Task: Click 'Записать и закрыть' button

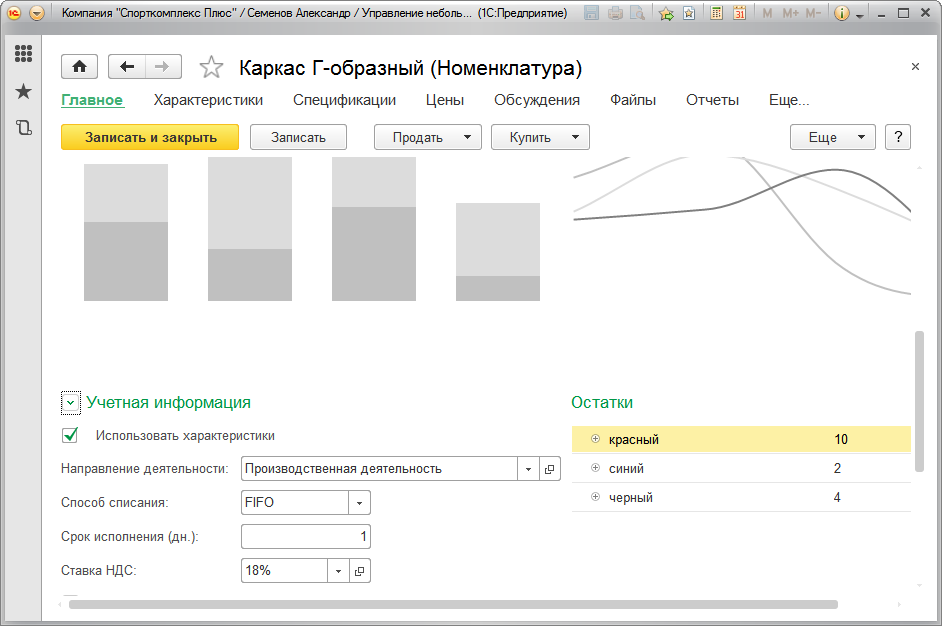Action: pos(150,137)
